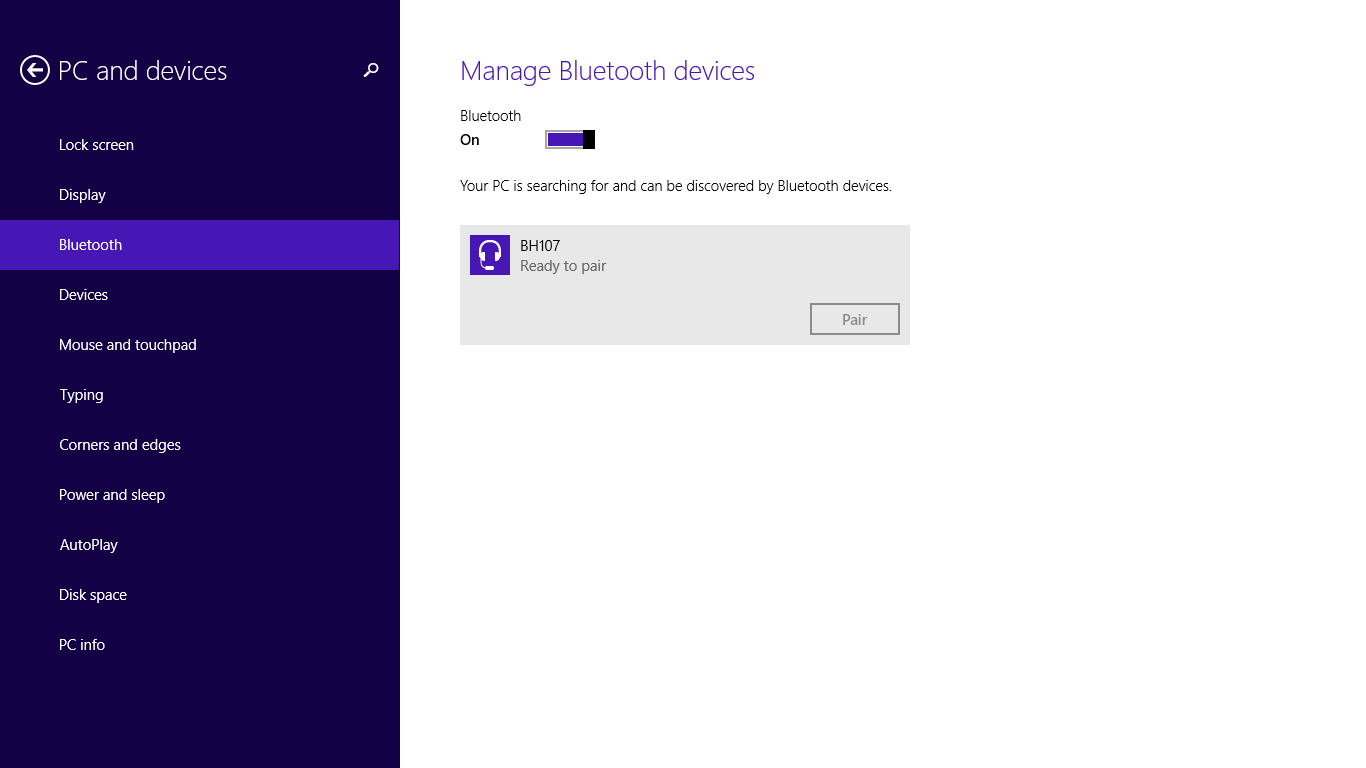1366x768 pixels.
Task: Pair the BH107 device
Action: pos(854,319)
